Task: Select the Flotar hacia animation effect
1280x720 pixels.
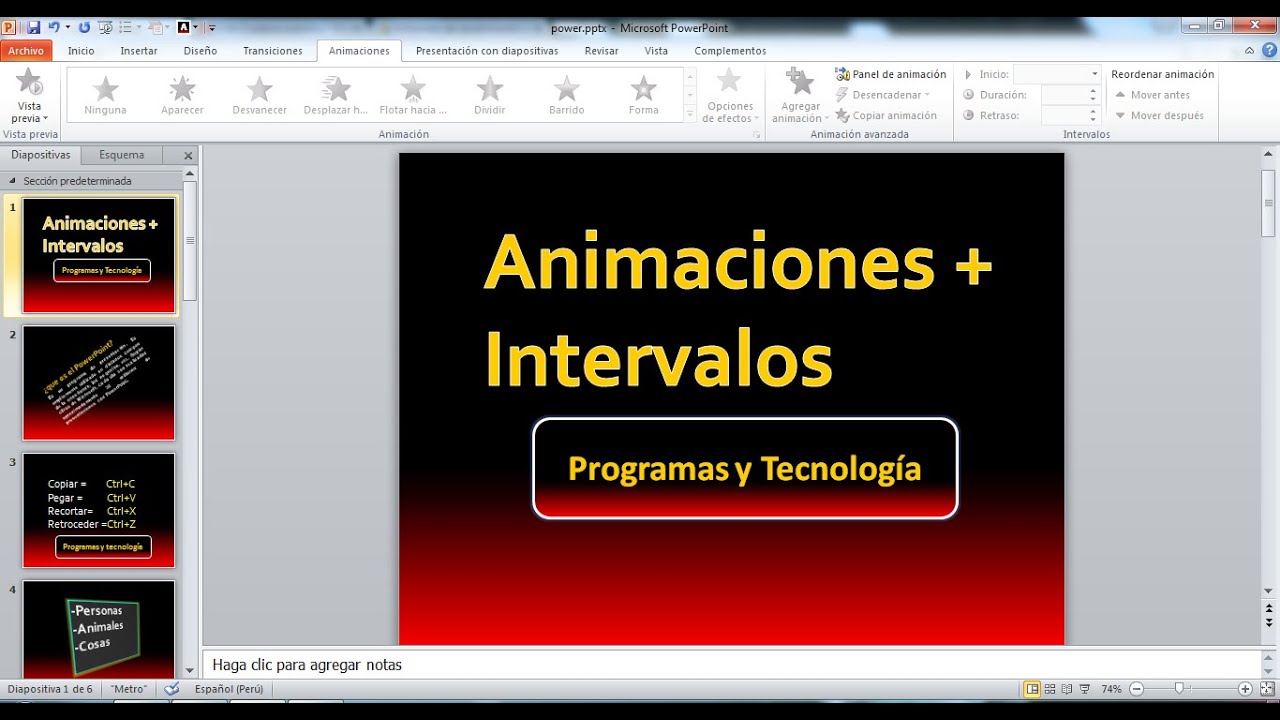Action: click(x=413, y=95)
